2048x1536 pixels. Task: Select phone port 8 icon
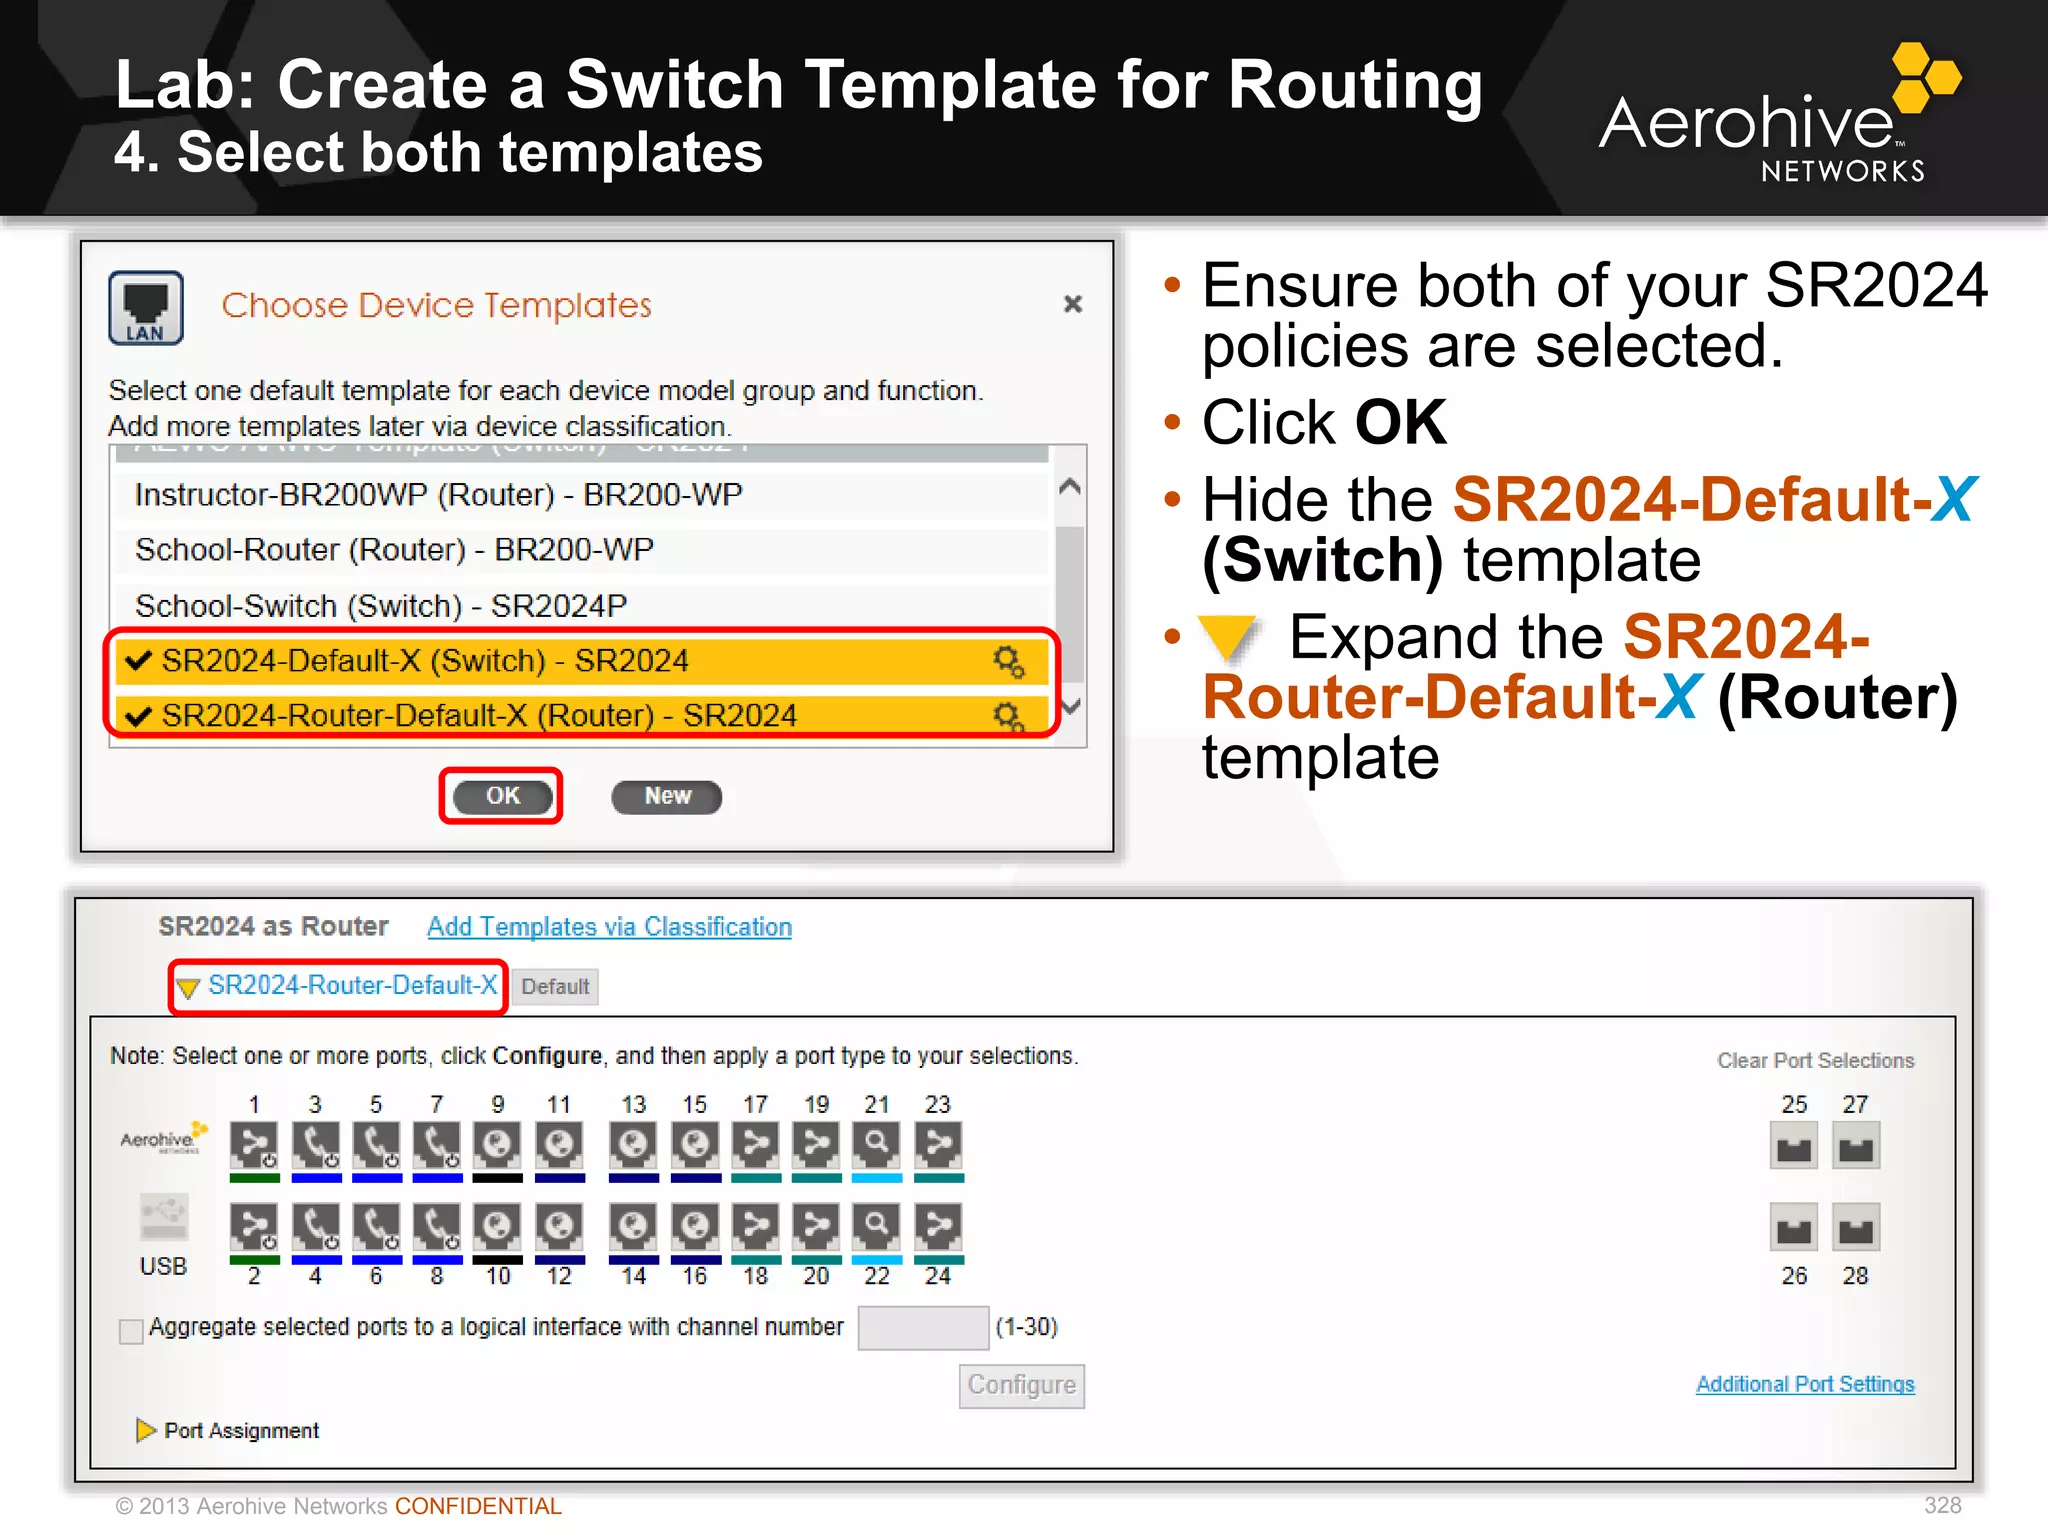tap(437, 1227)
